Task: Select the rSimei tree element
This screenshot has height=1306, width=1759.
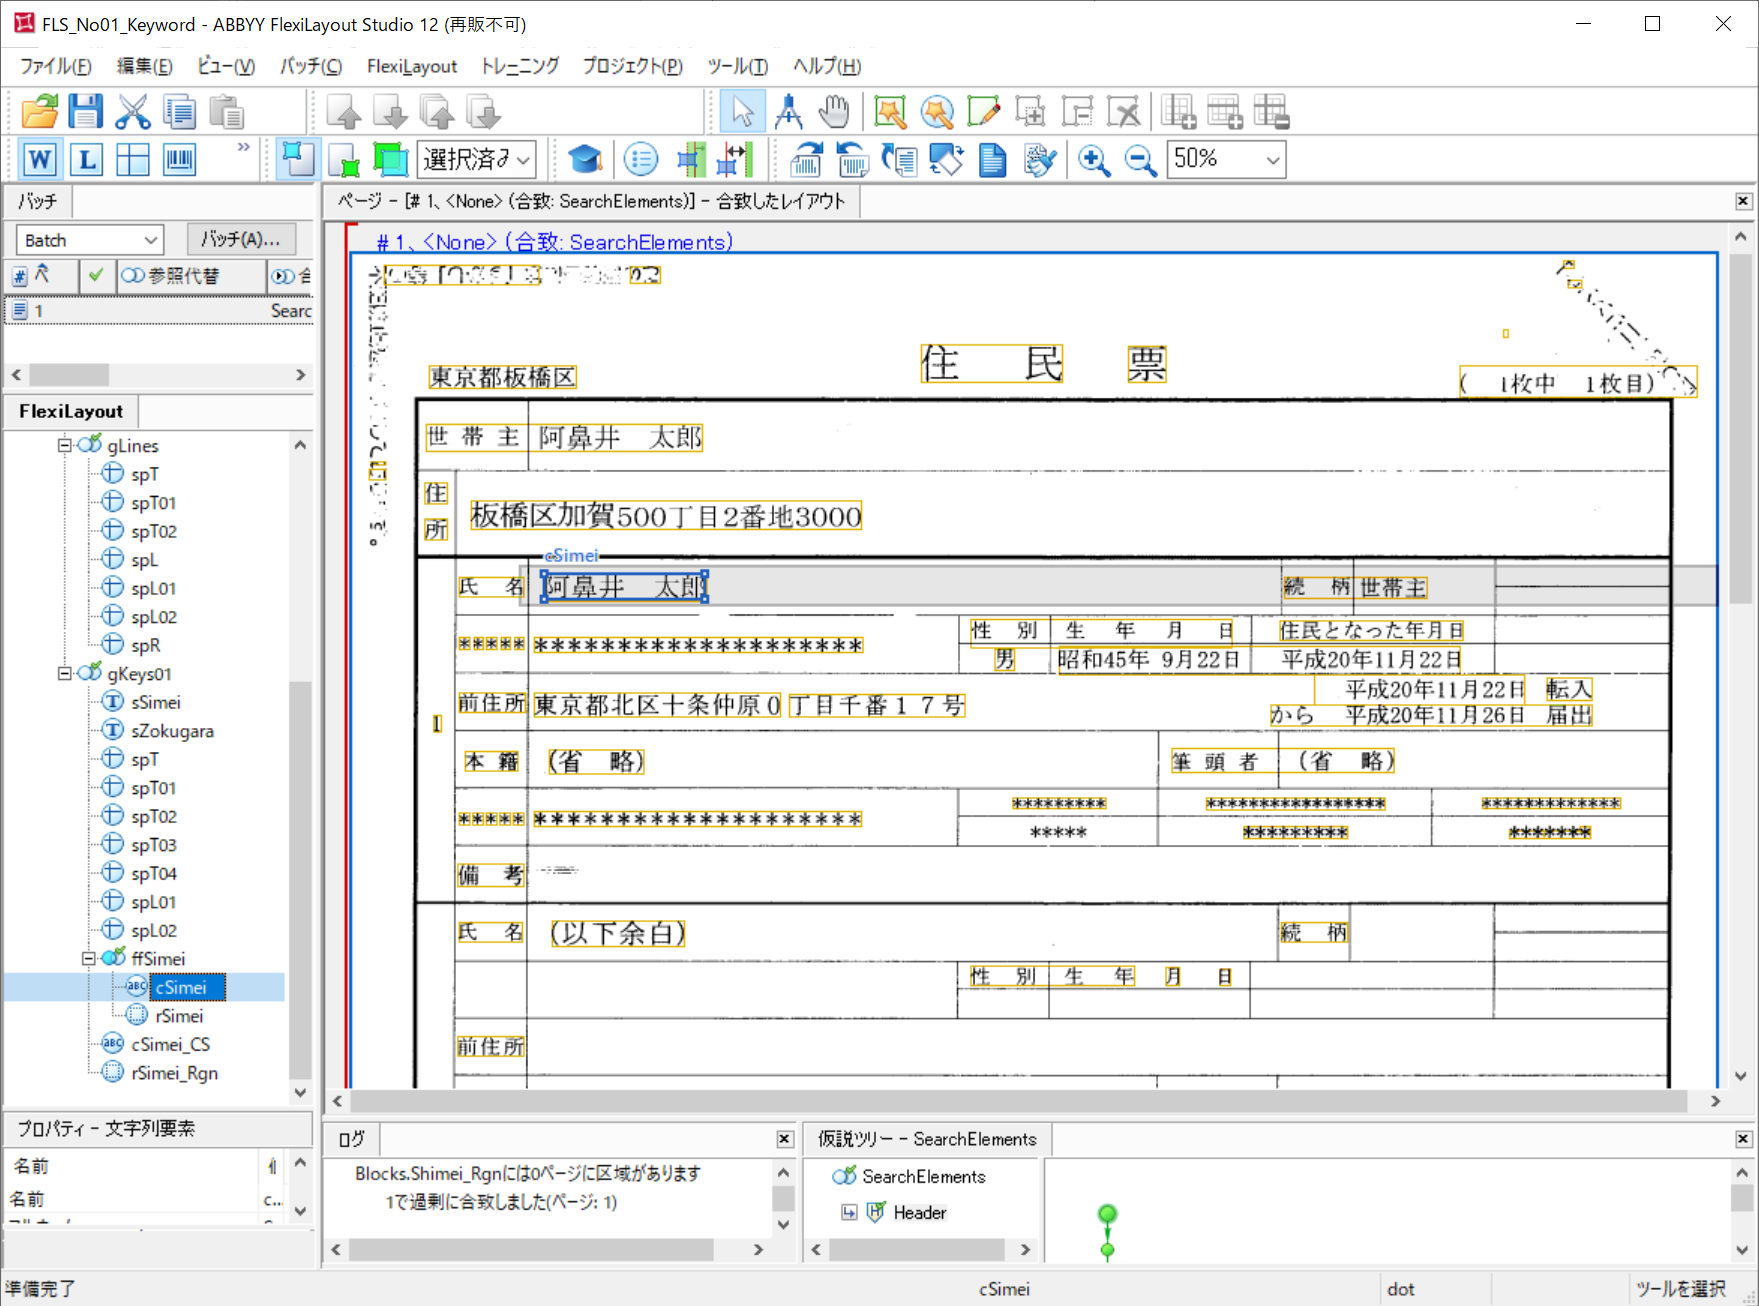Action: point(179,1016)
